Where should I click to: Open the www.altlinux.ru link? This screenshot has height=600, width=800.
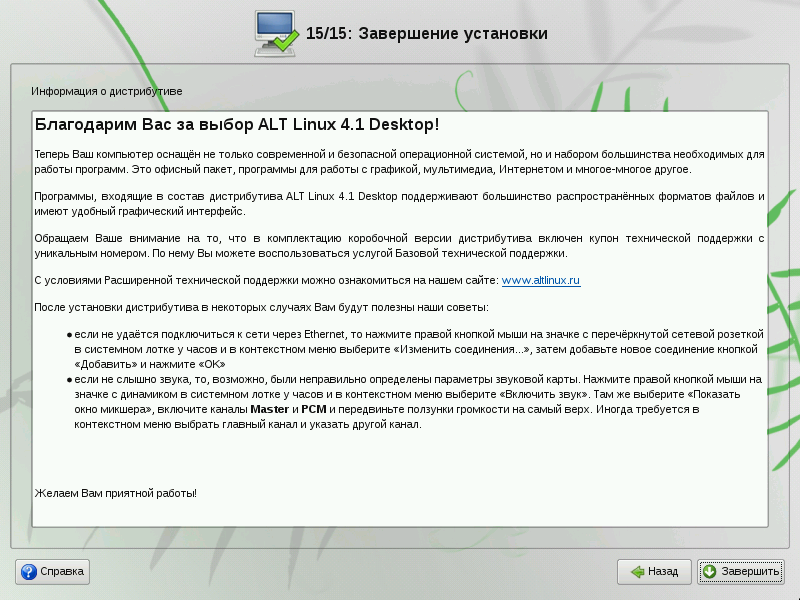tap(540, 281)
